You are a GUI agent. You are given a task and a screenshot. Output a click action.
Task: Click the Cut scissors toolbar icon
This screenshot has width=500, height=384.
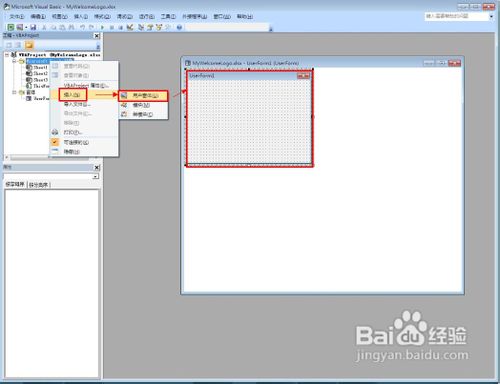pos(44,27)
